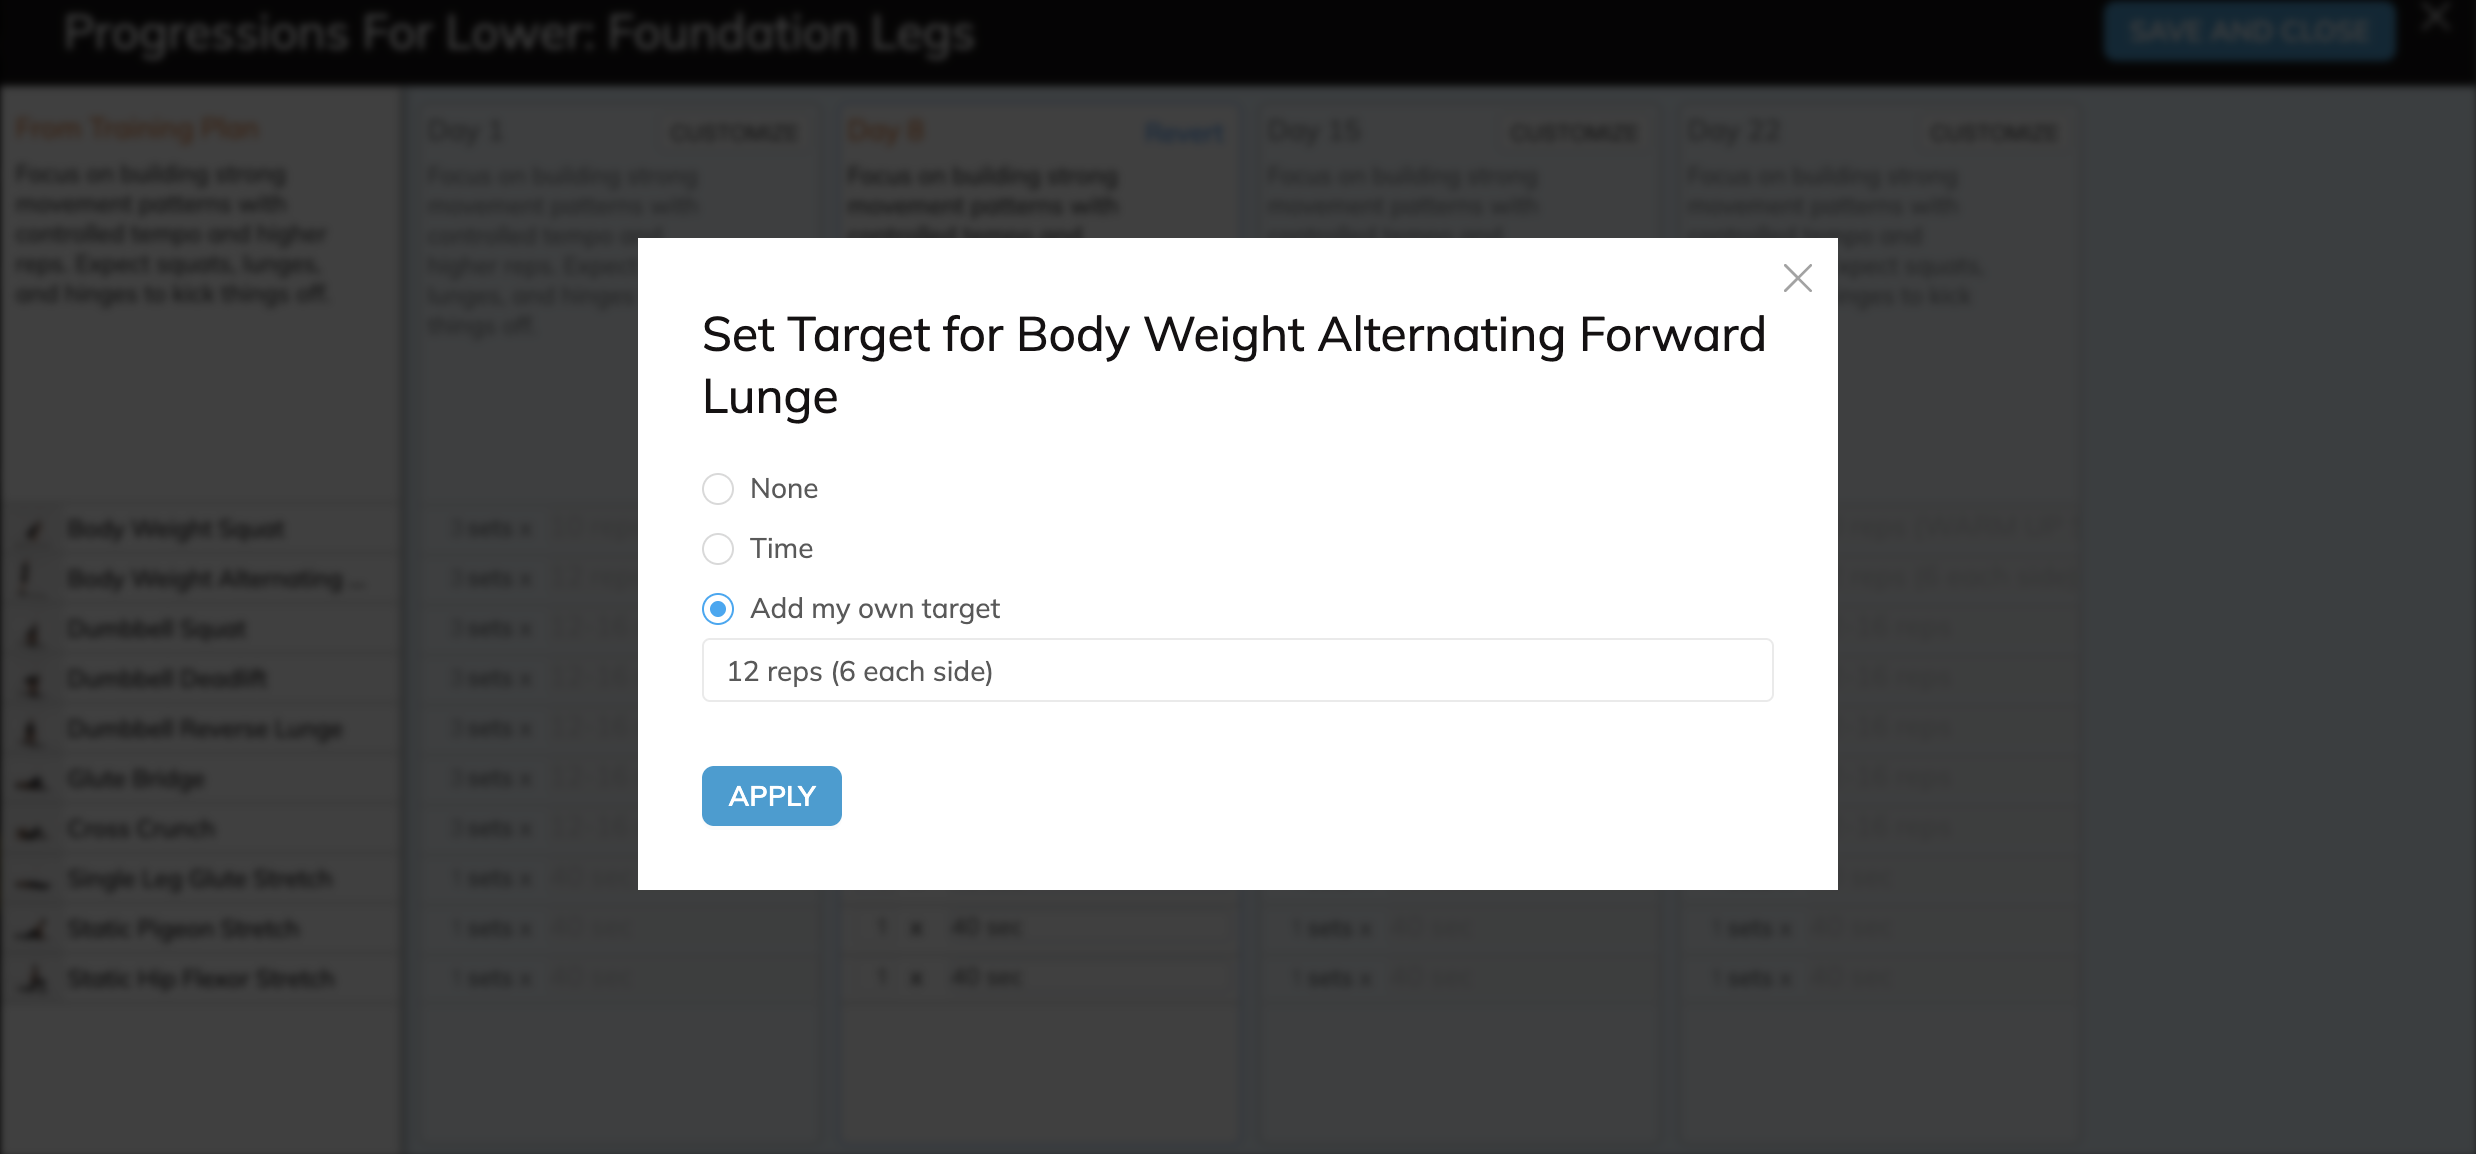Click the Dumbbell Reverse Lunge icon
2476x1154 pixels.
point(34,731)
